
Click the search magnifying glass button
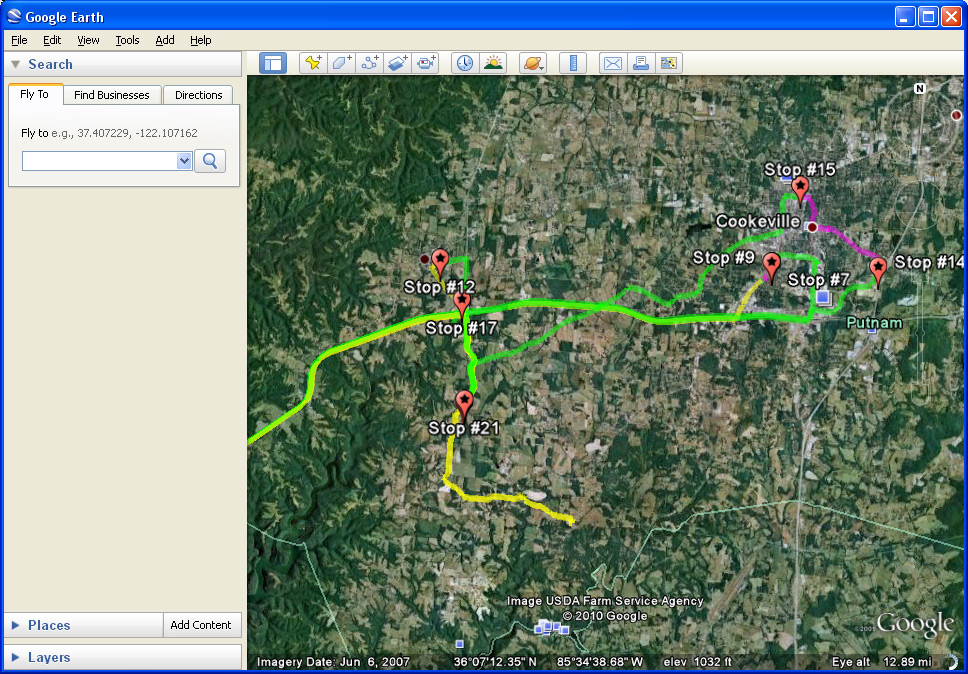click(210, 161)
